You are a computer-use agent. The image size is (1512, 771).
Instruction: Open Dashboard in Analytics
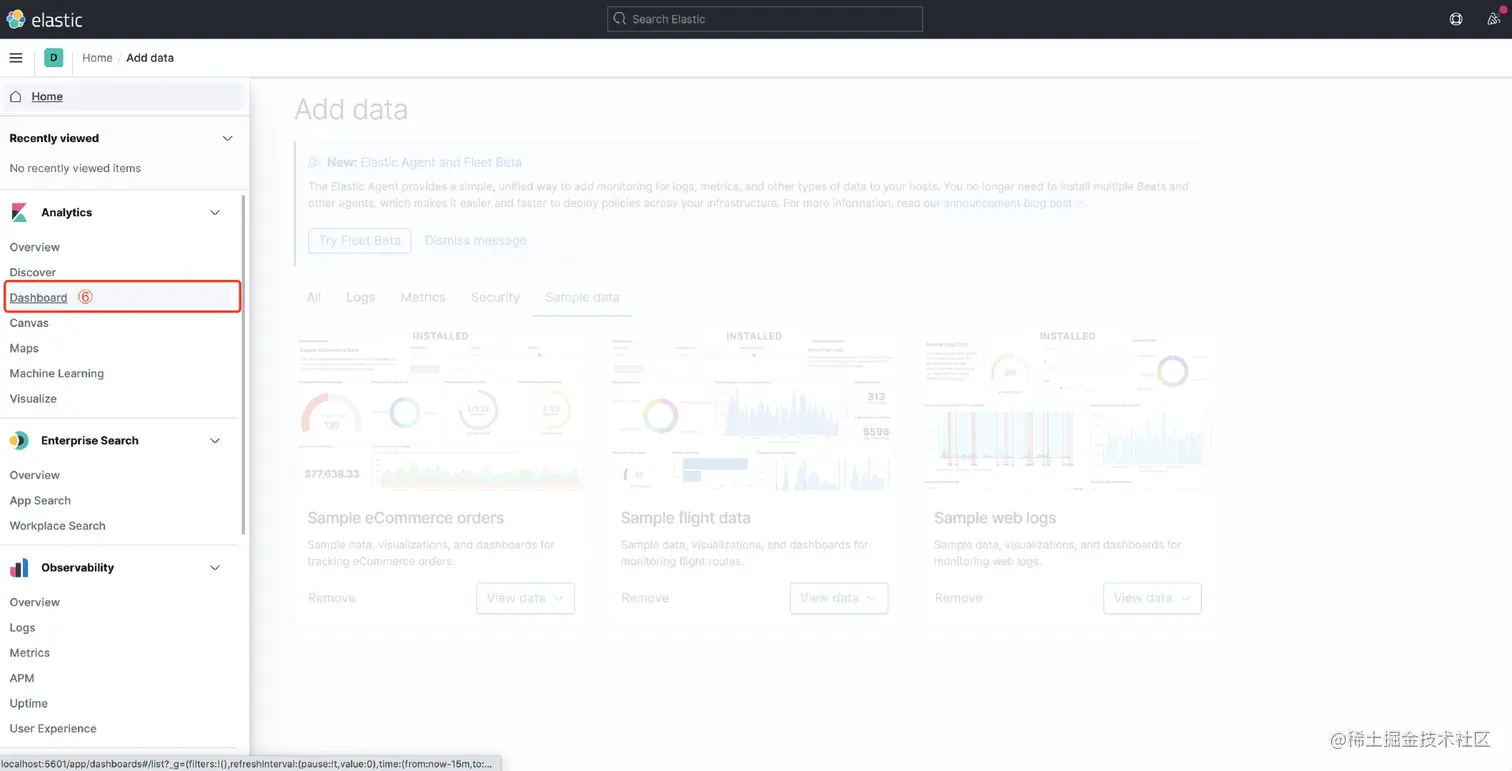(x=38, y=298)
